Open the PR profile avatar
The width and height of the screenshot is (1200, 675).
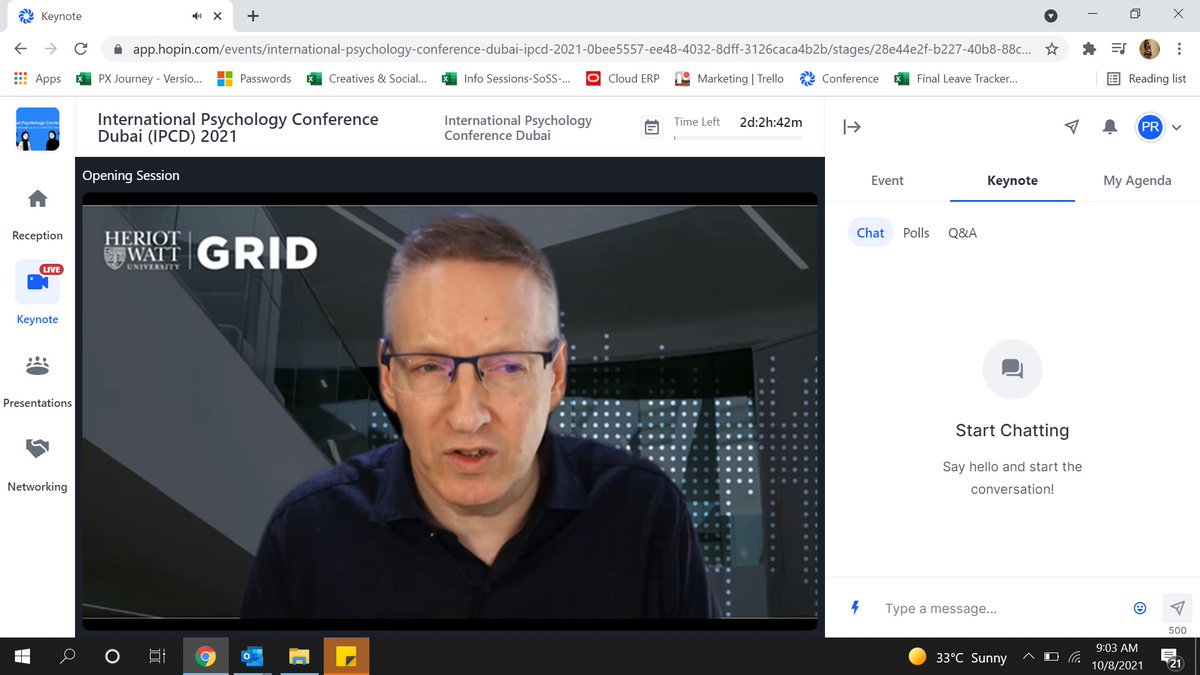(x=1150, y=127)
